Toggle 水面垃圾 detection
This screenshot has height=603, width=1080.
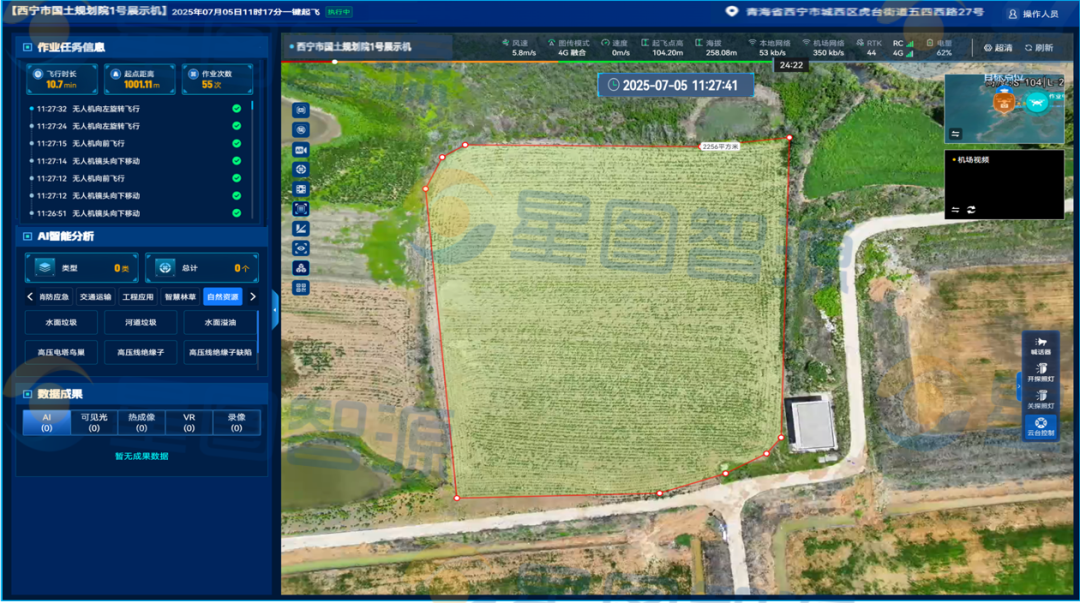pyautogui.click(x=61, y=323)
